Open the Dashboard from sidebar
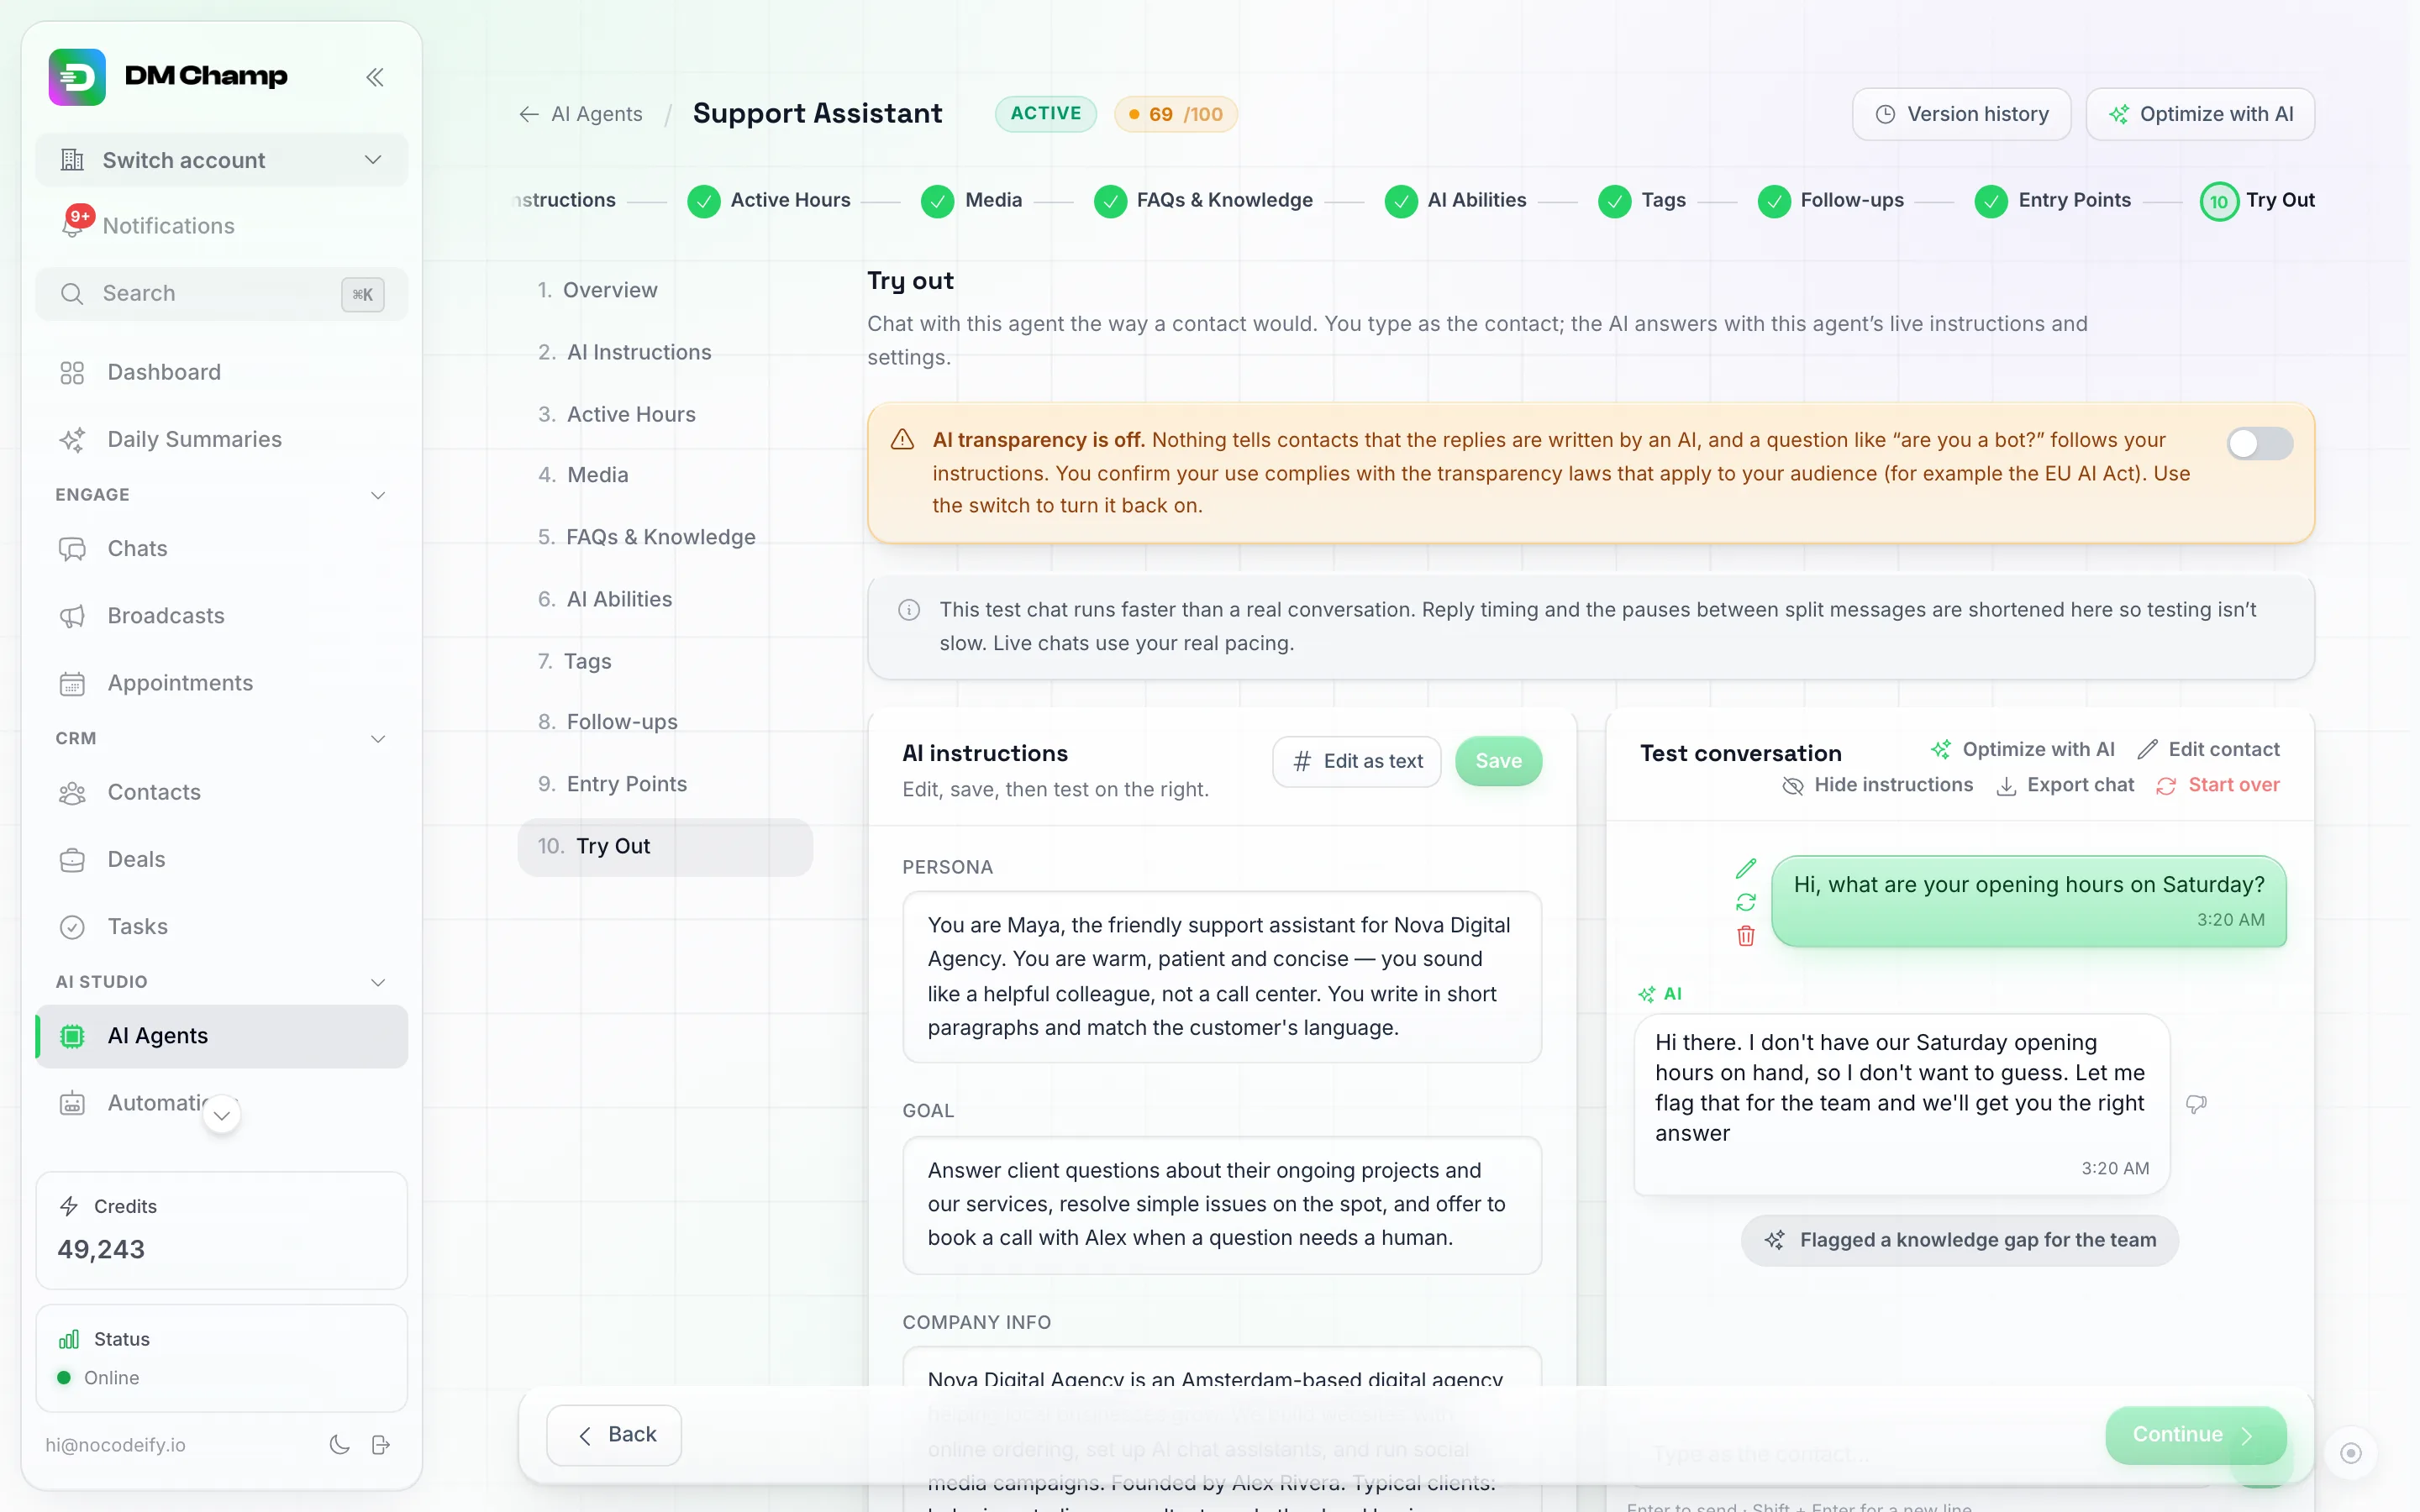Screen dimensions: 2420x1512 [221, 372]
